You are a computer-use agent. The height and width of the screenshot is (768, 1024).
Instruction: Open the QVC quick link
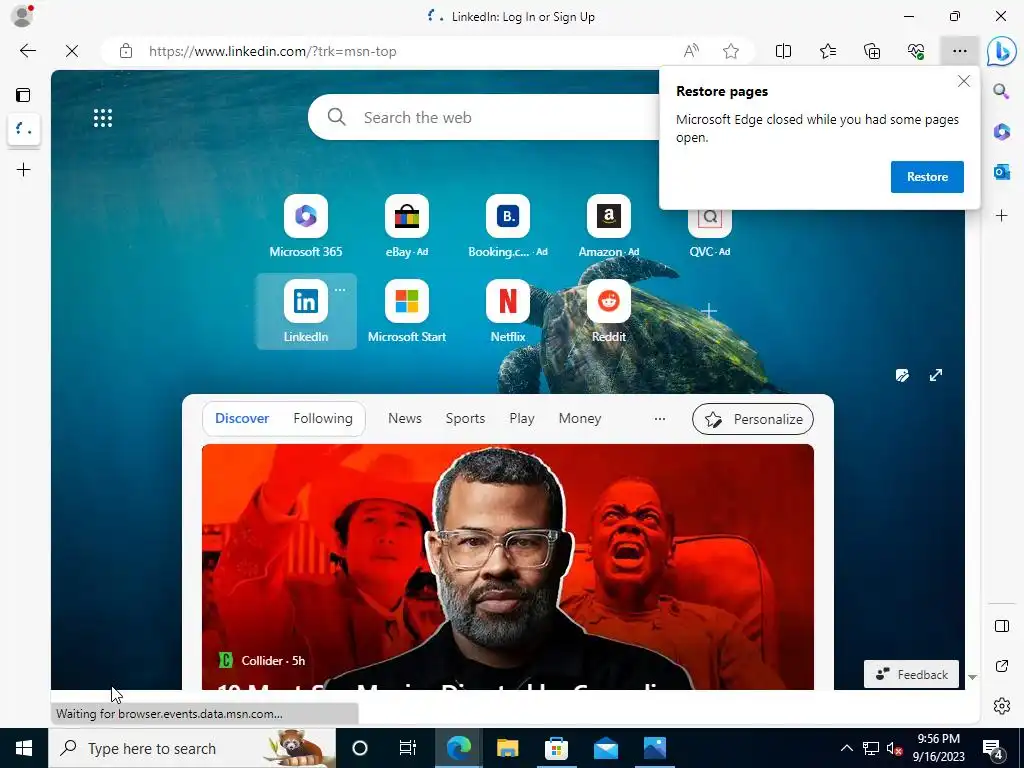pos(709,234)
